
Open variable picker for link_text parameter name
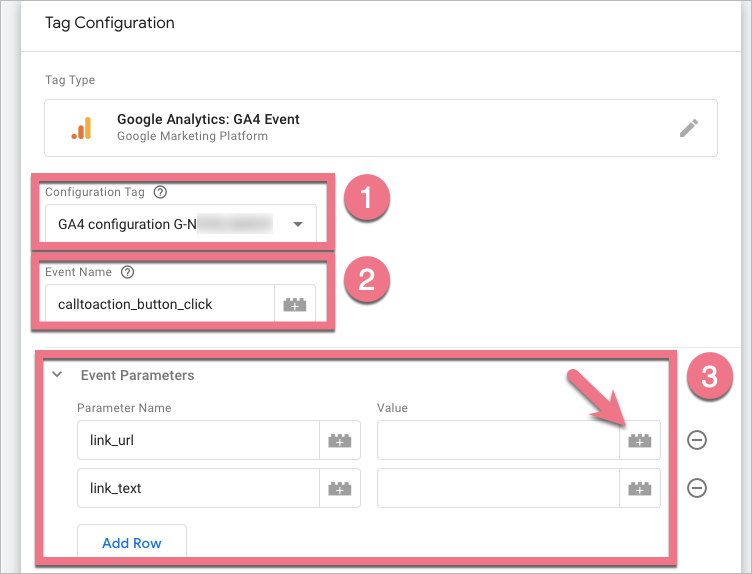tap(340, 488)
